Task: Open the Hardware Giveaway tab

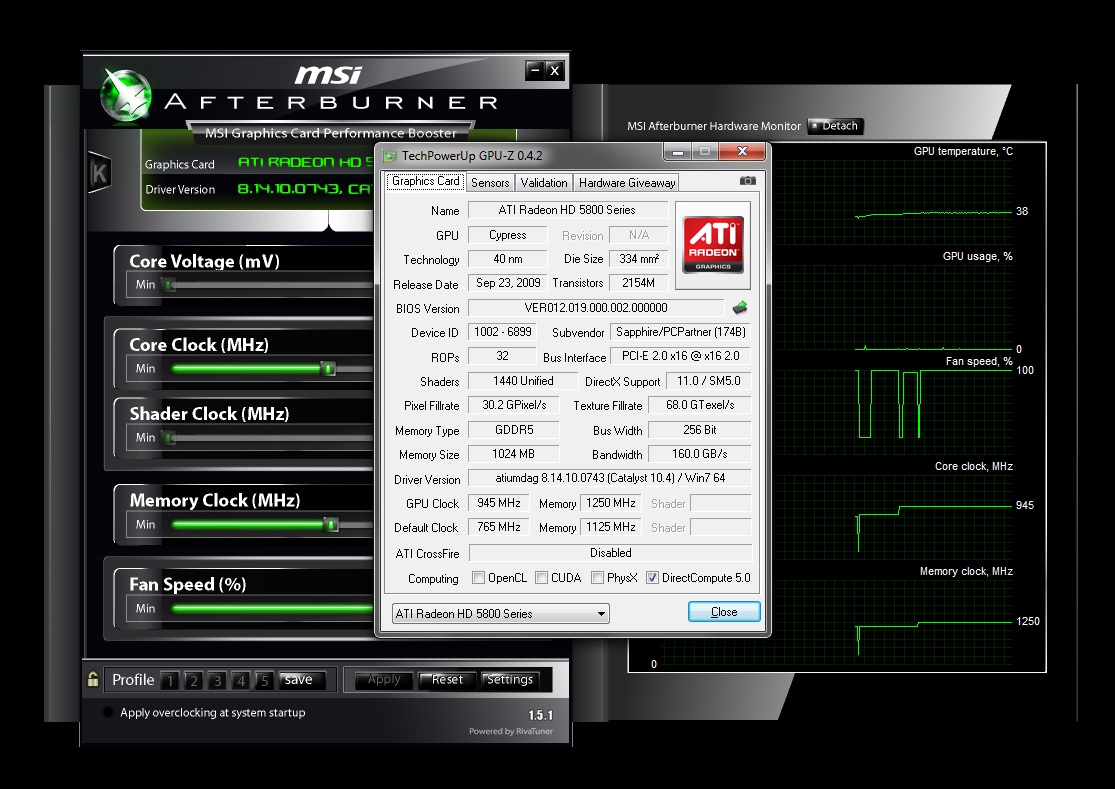Action: click(x=627, y=182)
